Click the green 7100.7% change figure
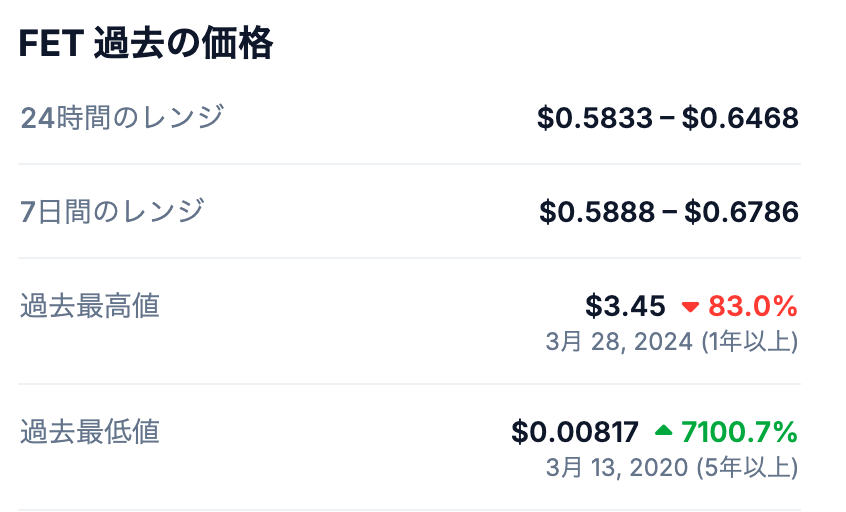Image resolution: width=846 pixels, height=512 pixels. click(x=739, y=432)
